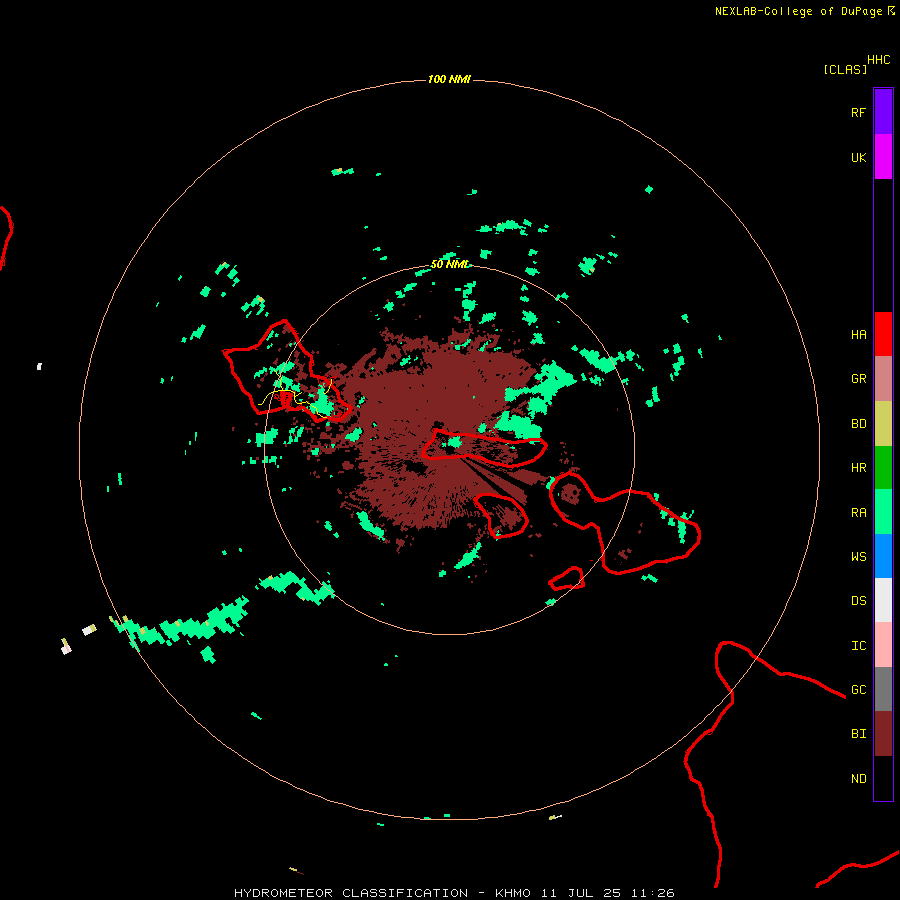The width and height of the screenshot is (900, 900).
Task: Click the UK magenta legend swatch
Action: (883, 157)
